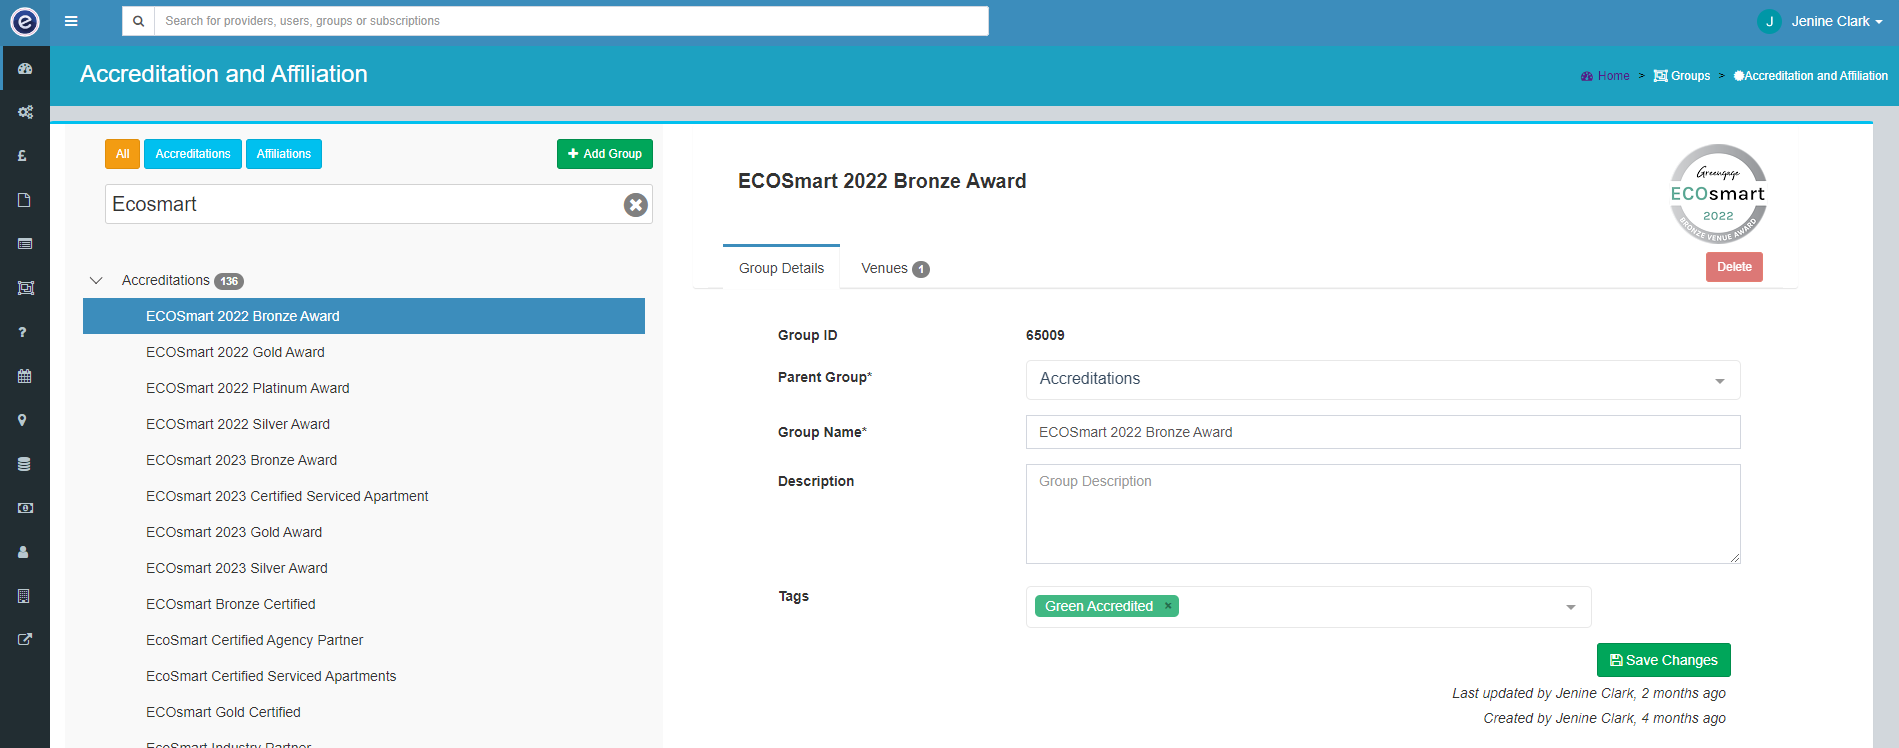Select ECOsmart Gold Certified
This screenshot has width=1899, height=748.
223,712
